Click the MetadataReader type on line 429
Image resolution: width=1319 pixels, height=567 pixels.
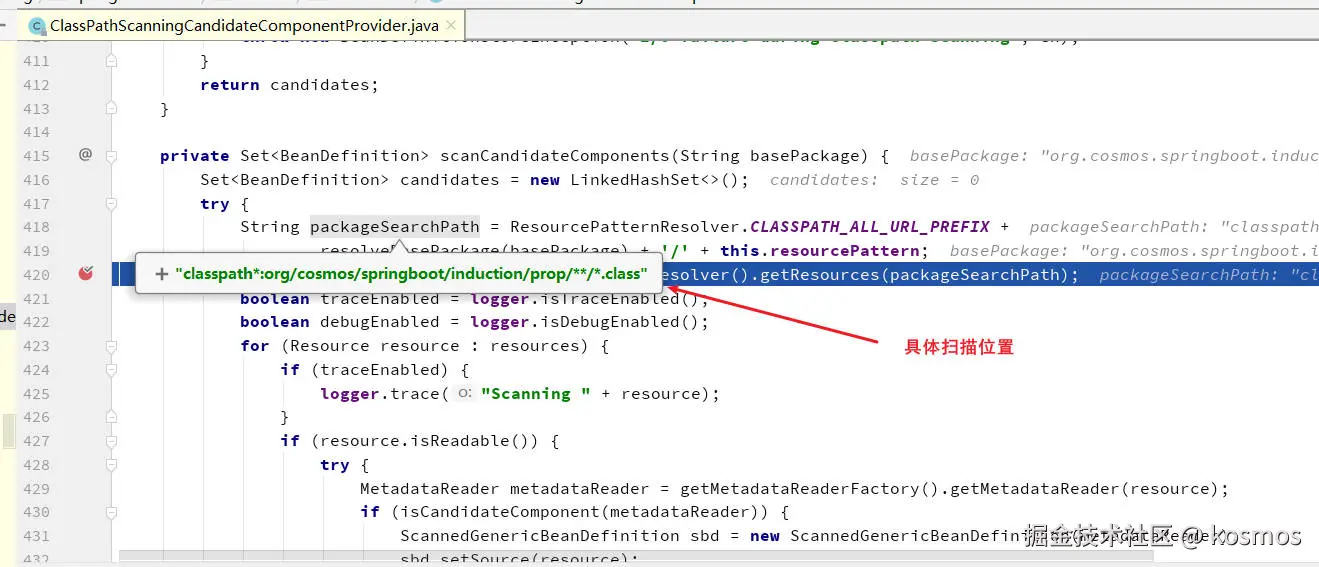[430, 489]
